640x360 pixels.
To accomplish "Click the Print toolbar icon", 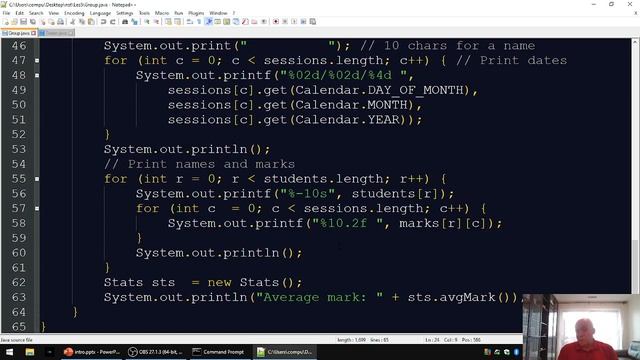I will click(x=60, y=22).
